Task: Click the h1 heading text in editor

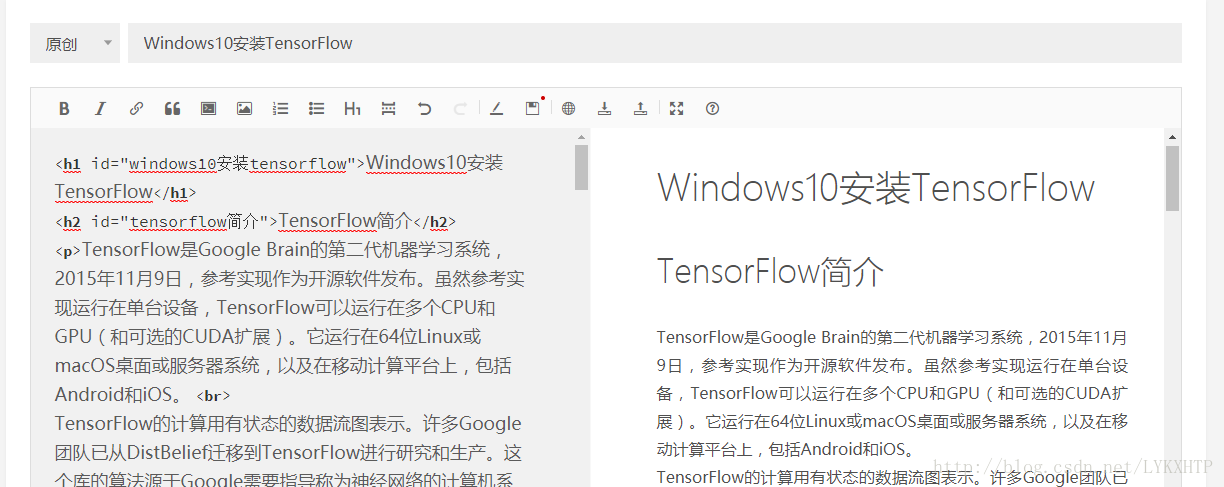Action: click(279, 177)
